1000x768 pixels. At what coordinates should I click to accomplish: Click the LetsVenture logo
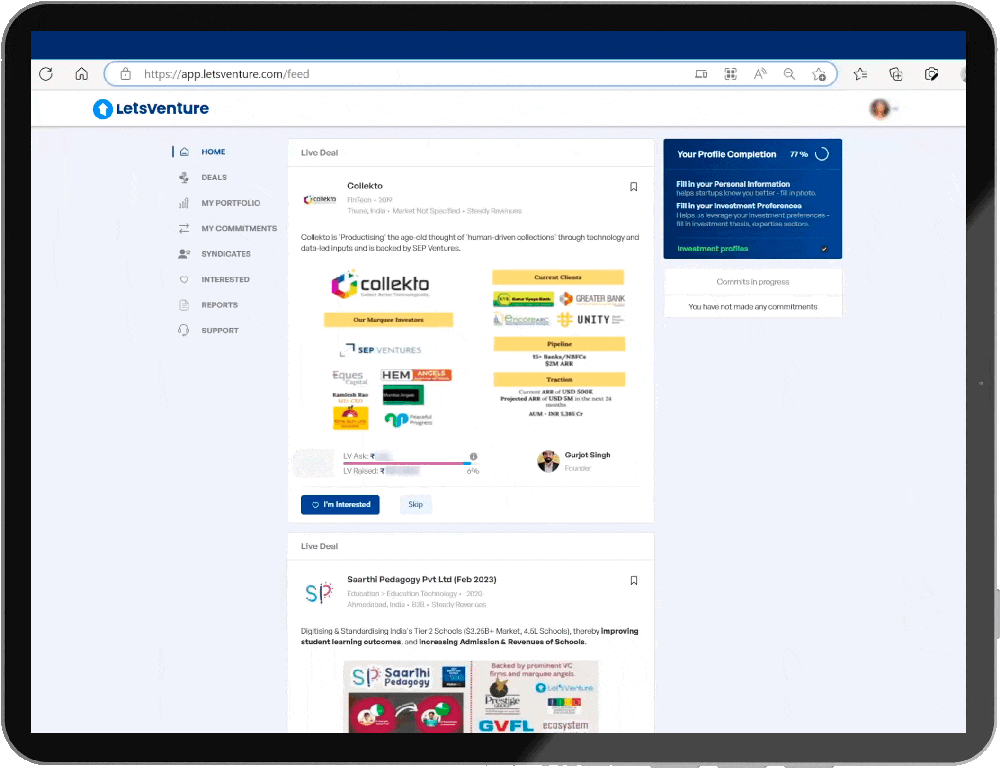click(151, 108)
